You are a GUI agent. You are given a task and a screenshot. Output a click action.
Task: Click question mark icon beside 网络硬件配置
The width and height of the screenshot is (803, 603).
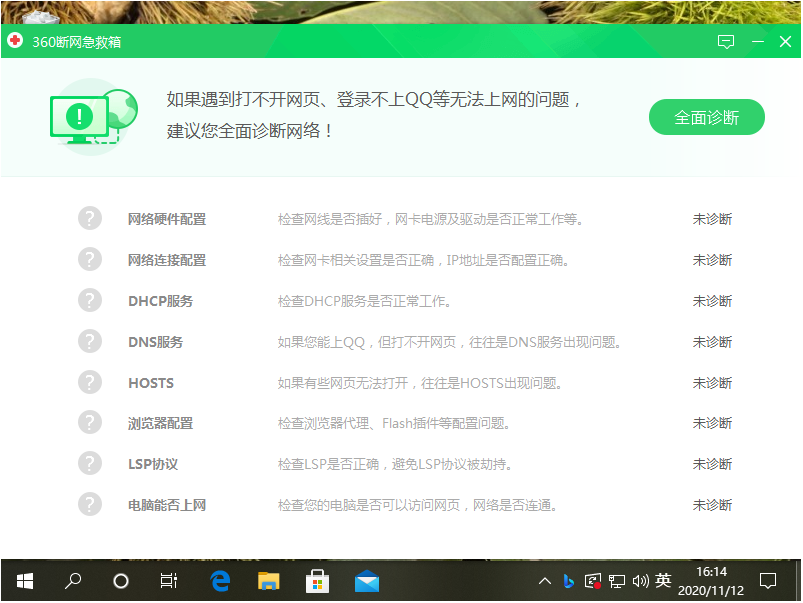coord(90,218)
